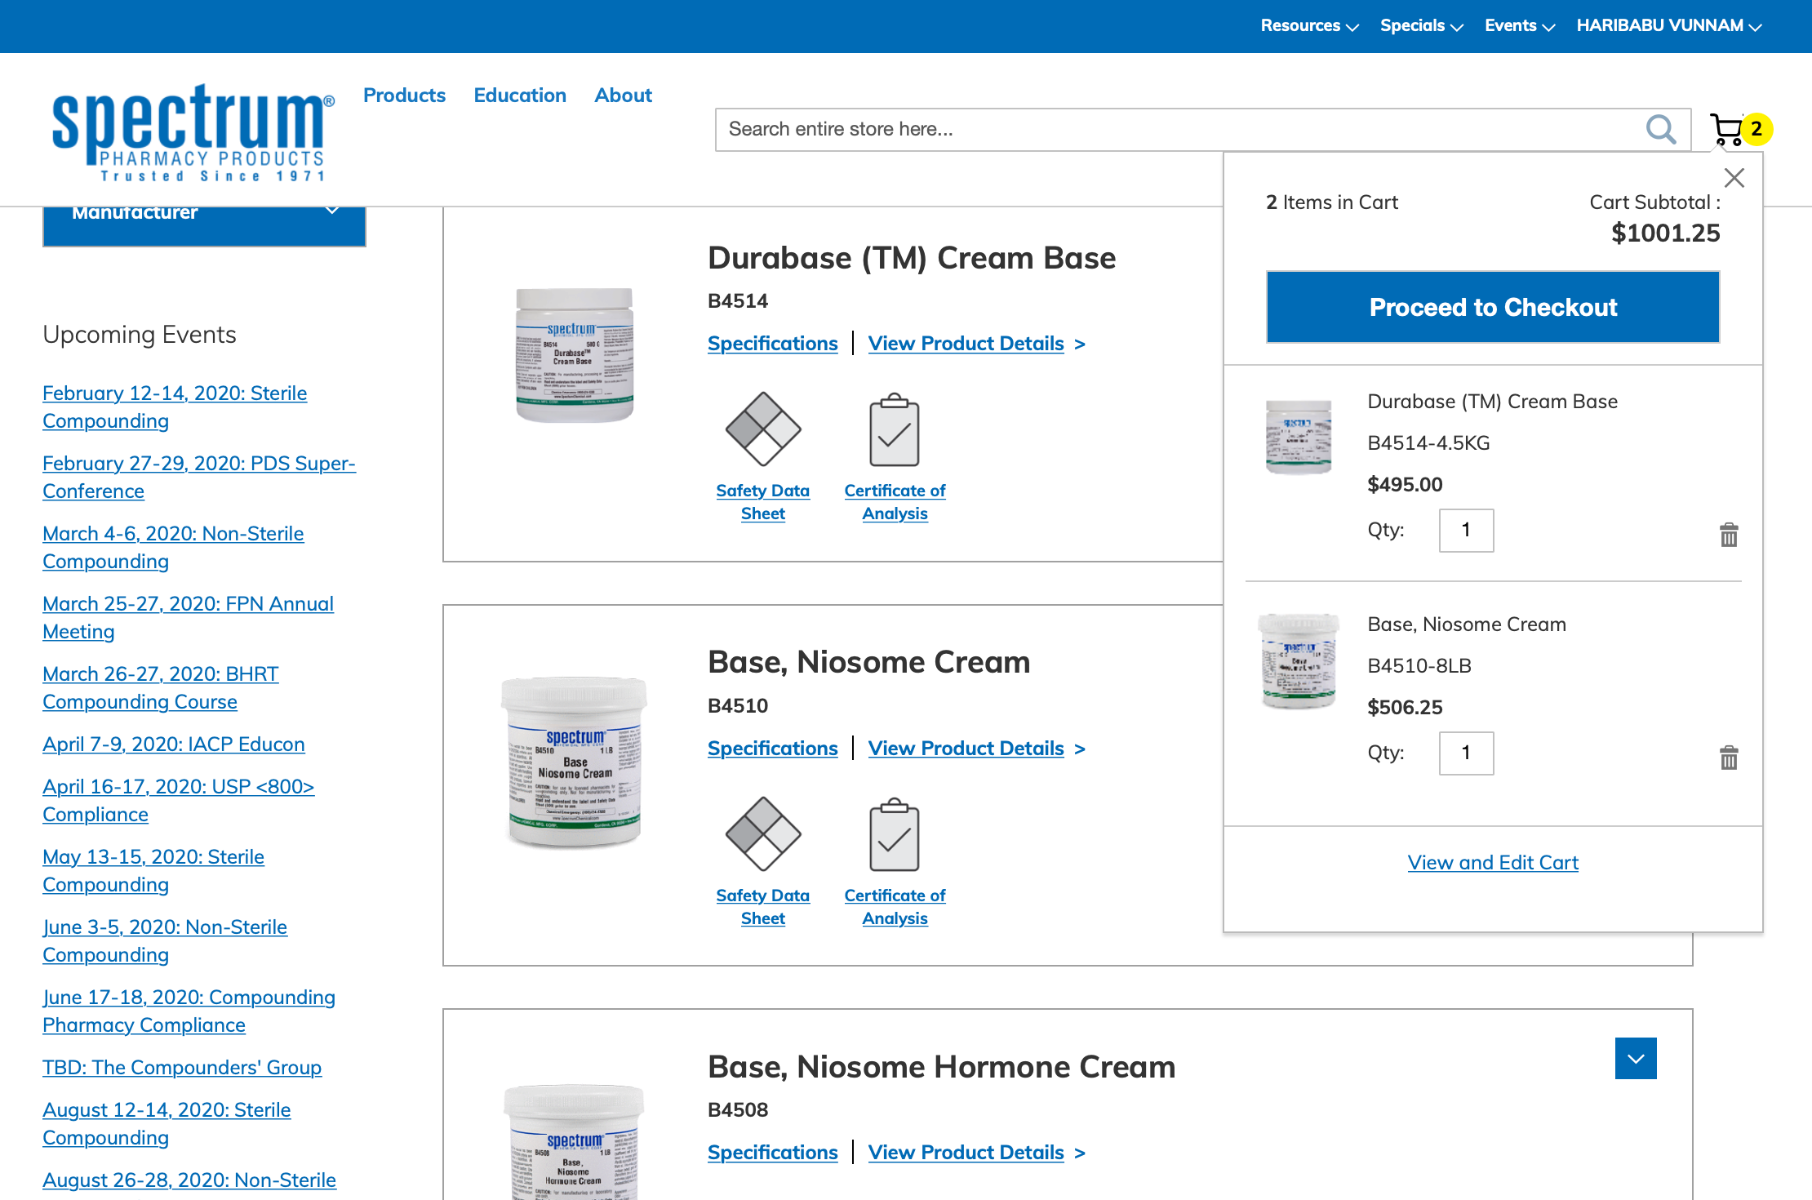Expand the Resources menu
The height and width of the screenshot is (1200, 1812).
[x=1309, y=26]
